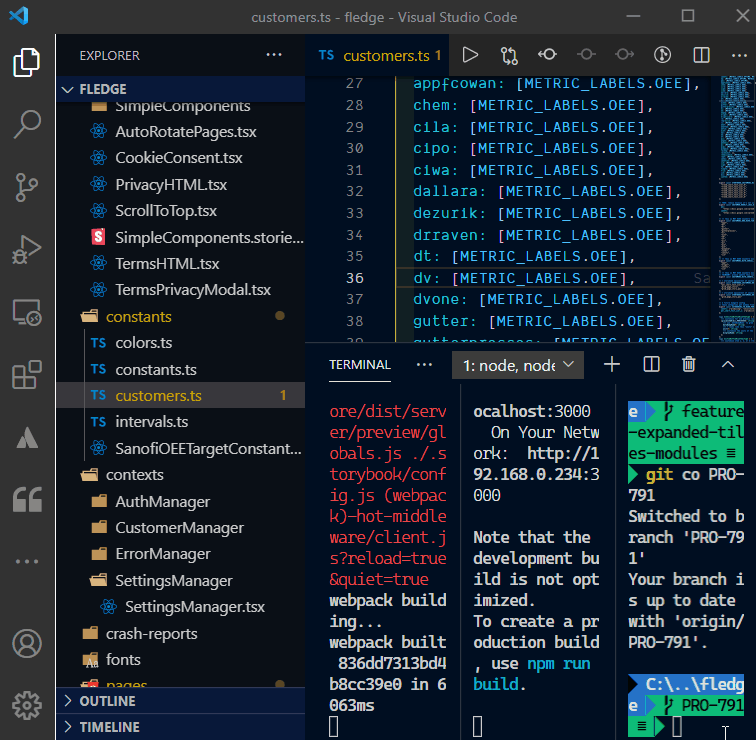Click the middle commit dot toolbar icon

(x=586, y=54)
